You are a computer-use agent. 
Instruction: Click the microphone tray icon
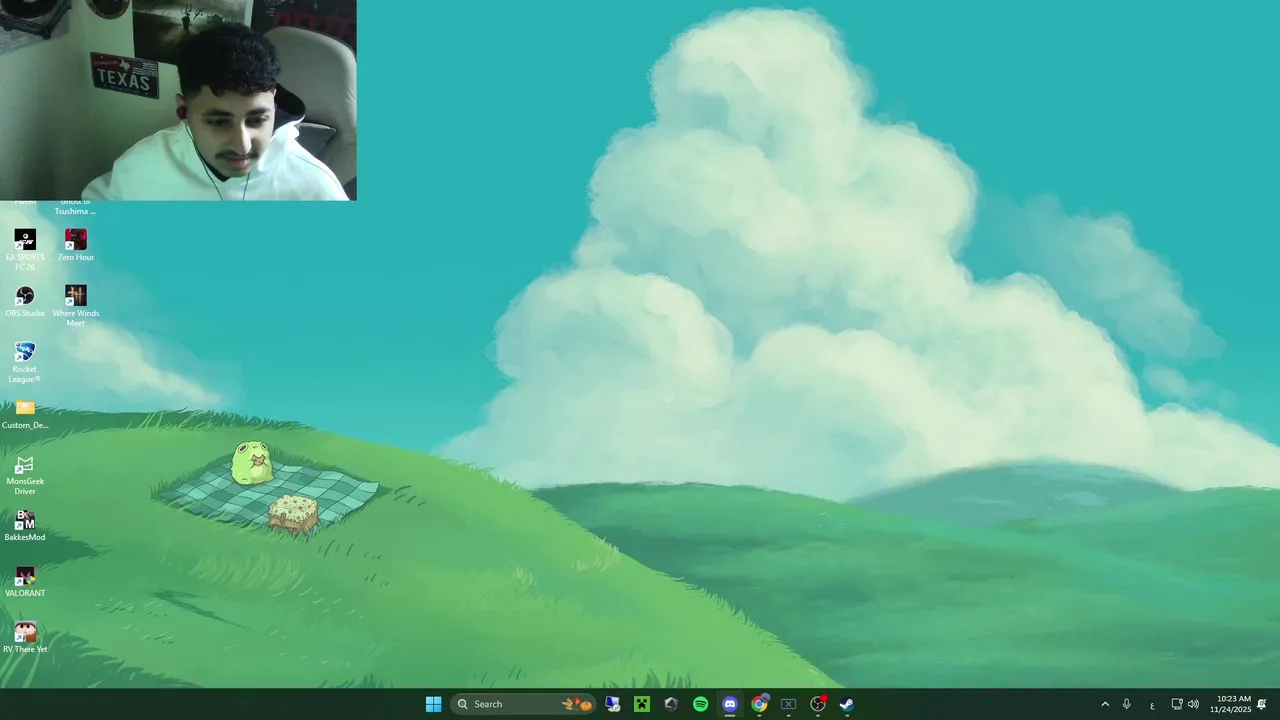pos(1127,704)
